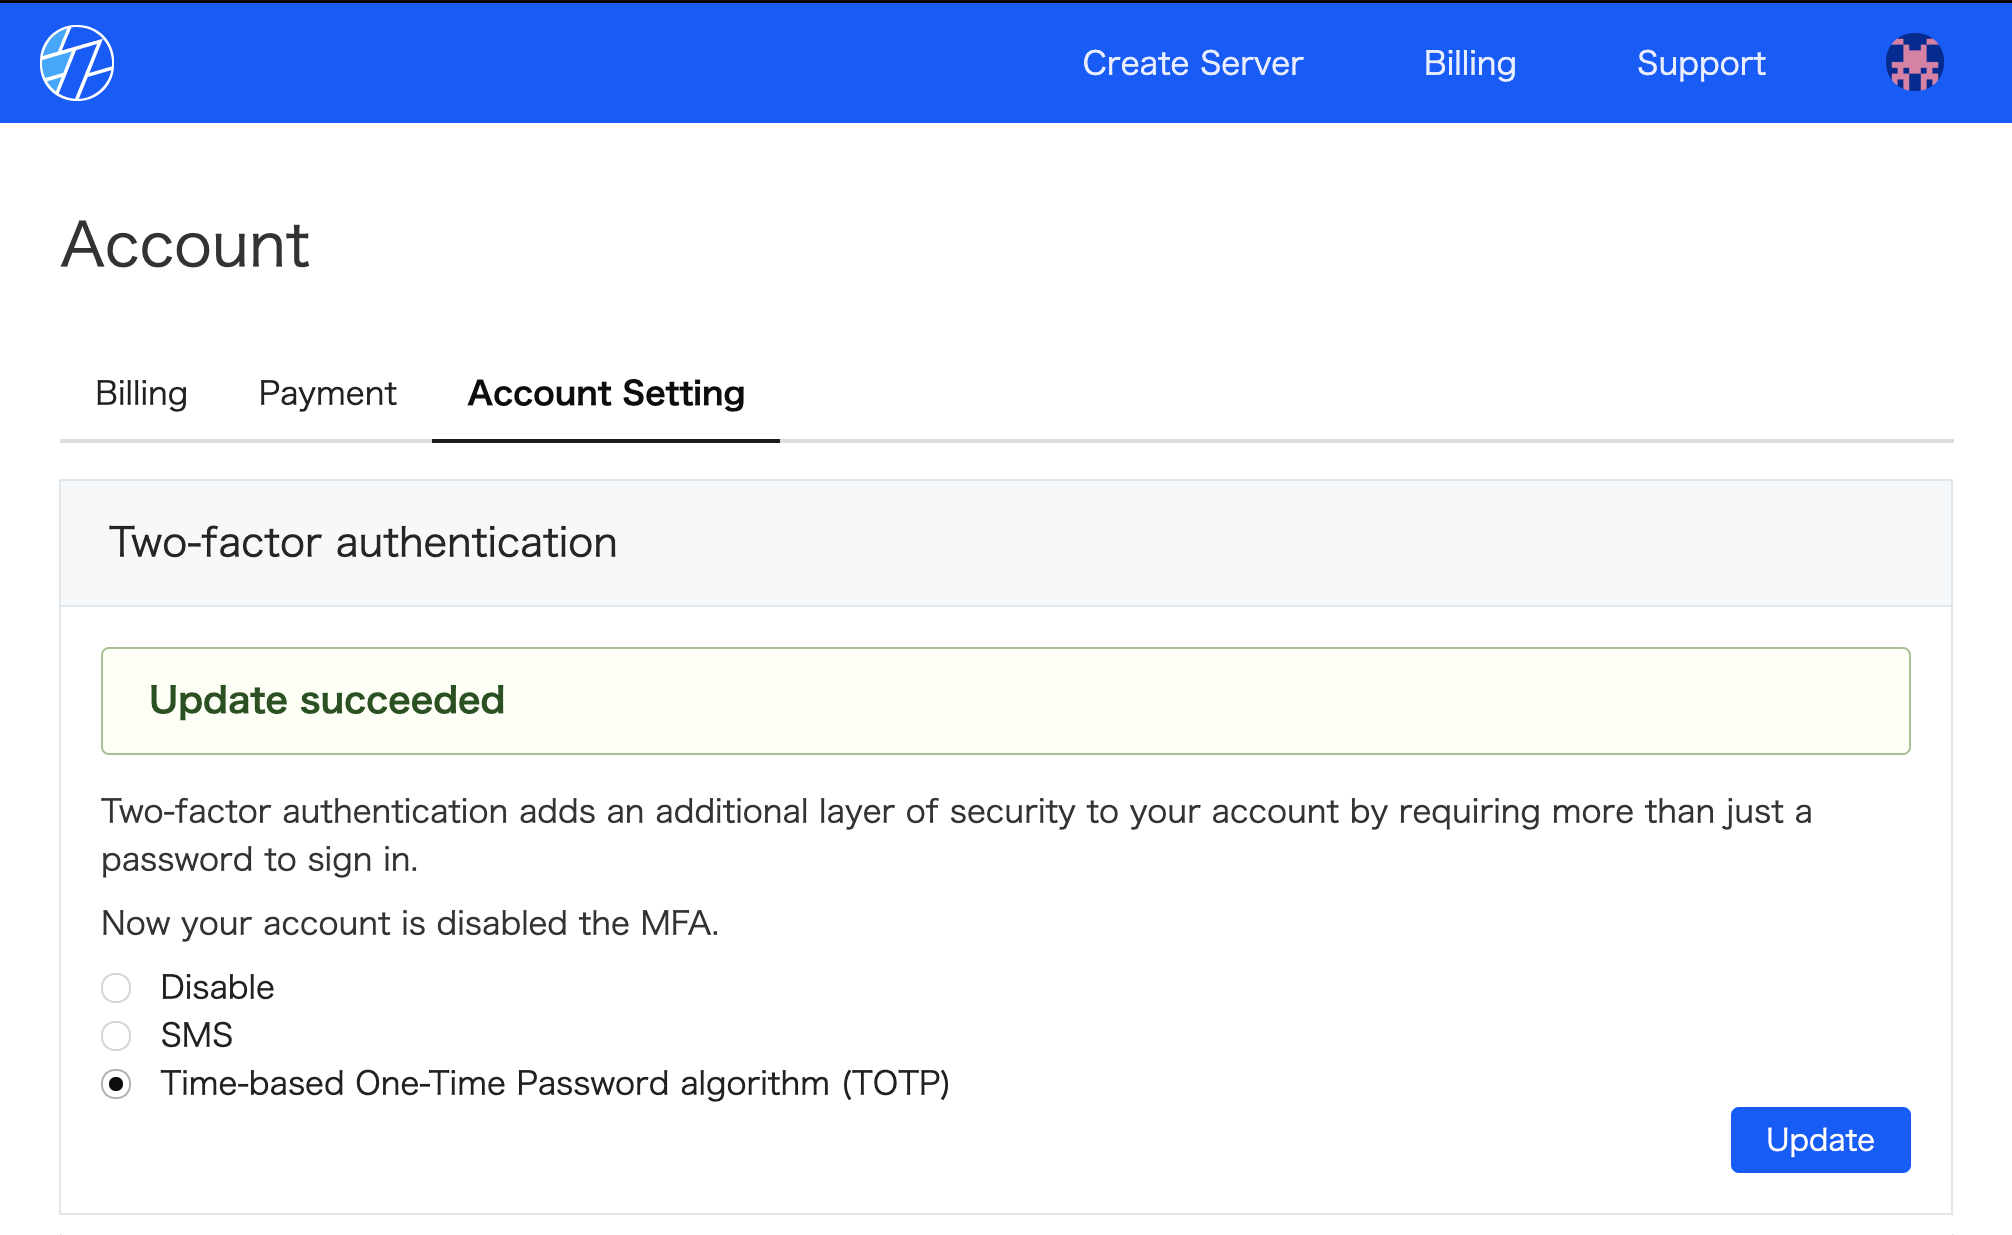Open the Support page link
2012x1235 pixels.
(x=1701, y=63)
